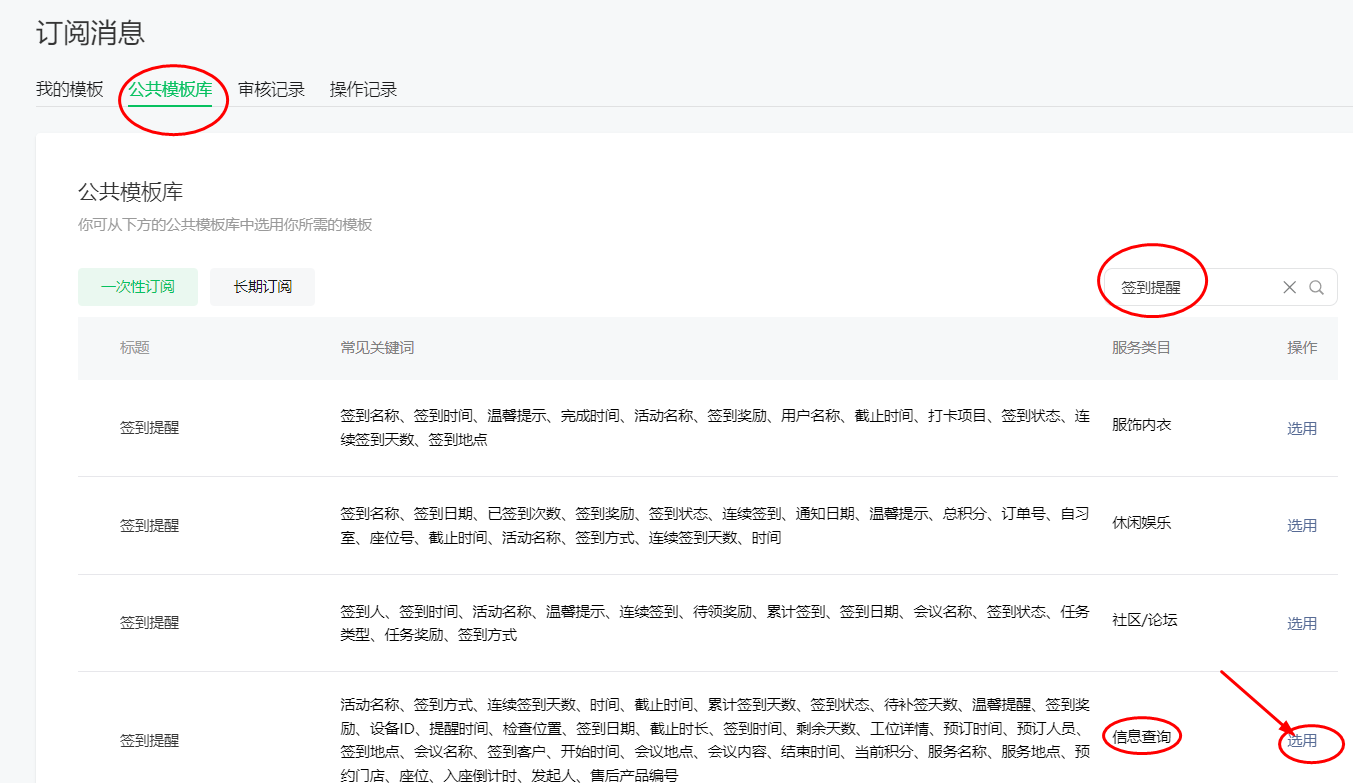Click the 签到提醒 title in 休闲娱乐 row
Image resolution: width=1353 pixels, height=783 pixels.
tap(150, 525)
